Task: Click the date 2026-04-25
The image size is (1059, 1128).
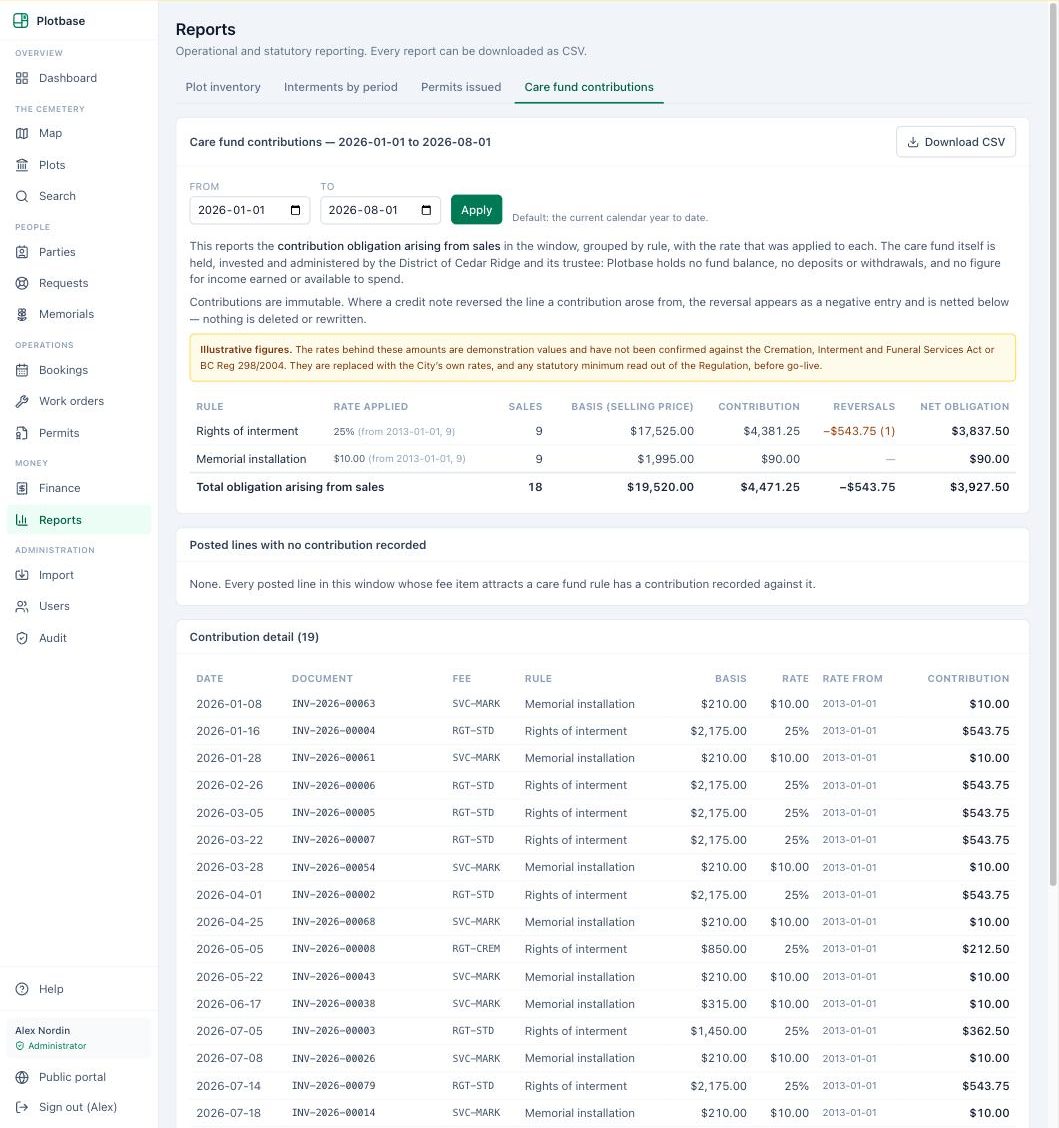Action: [229, 922]
